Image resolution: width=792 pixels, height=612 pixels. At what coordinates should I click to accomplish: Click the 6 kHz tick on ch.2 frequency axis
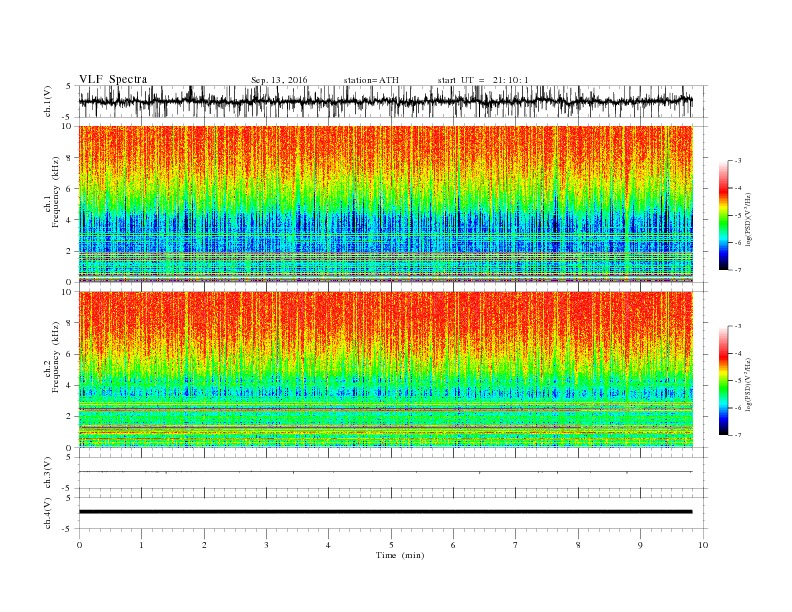pos(71,354)
